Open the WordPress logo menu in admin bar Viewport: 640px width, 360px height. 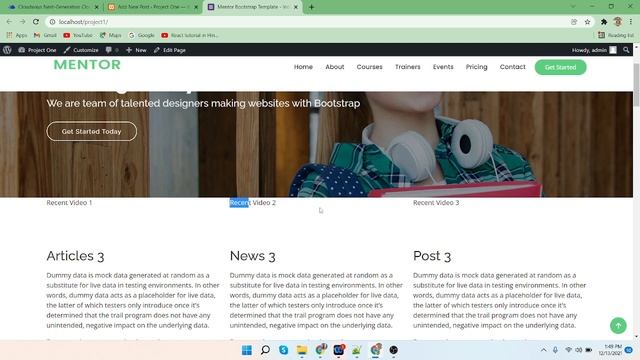coord(7,50)
